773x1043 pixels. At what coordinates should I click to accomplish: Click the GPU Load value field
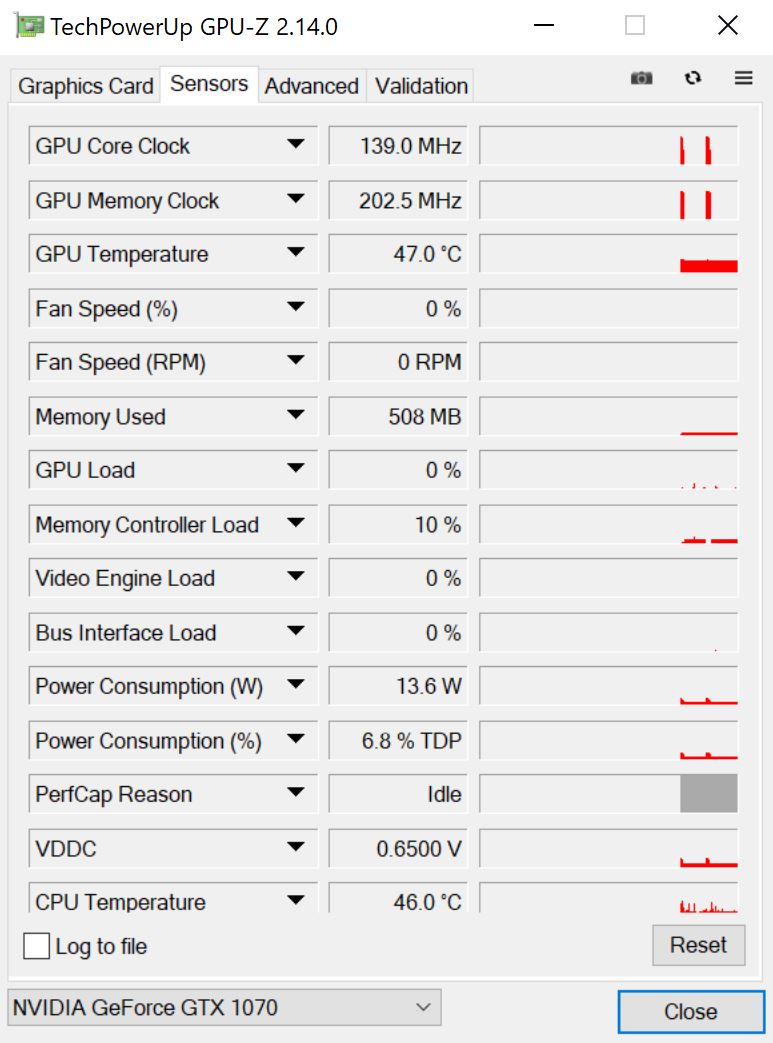(x=398, y=470)
